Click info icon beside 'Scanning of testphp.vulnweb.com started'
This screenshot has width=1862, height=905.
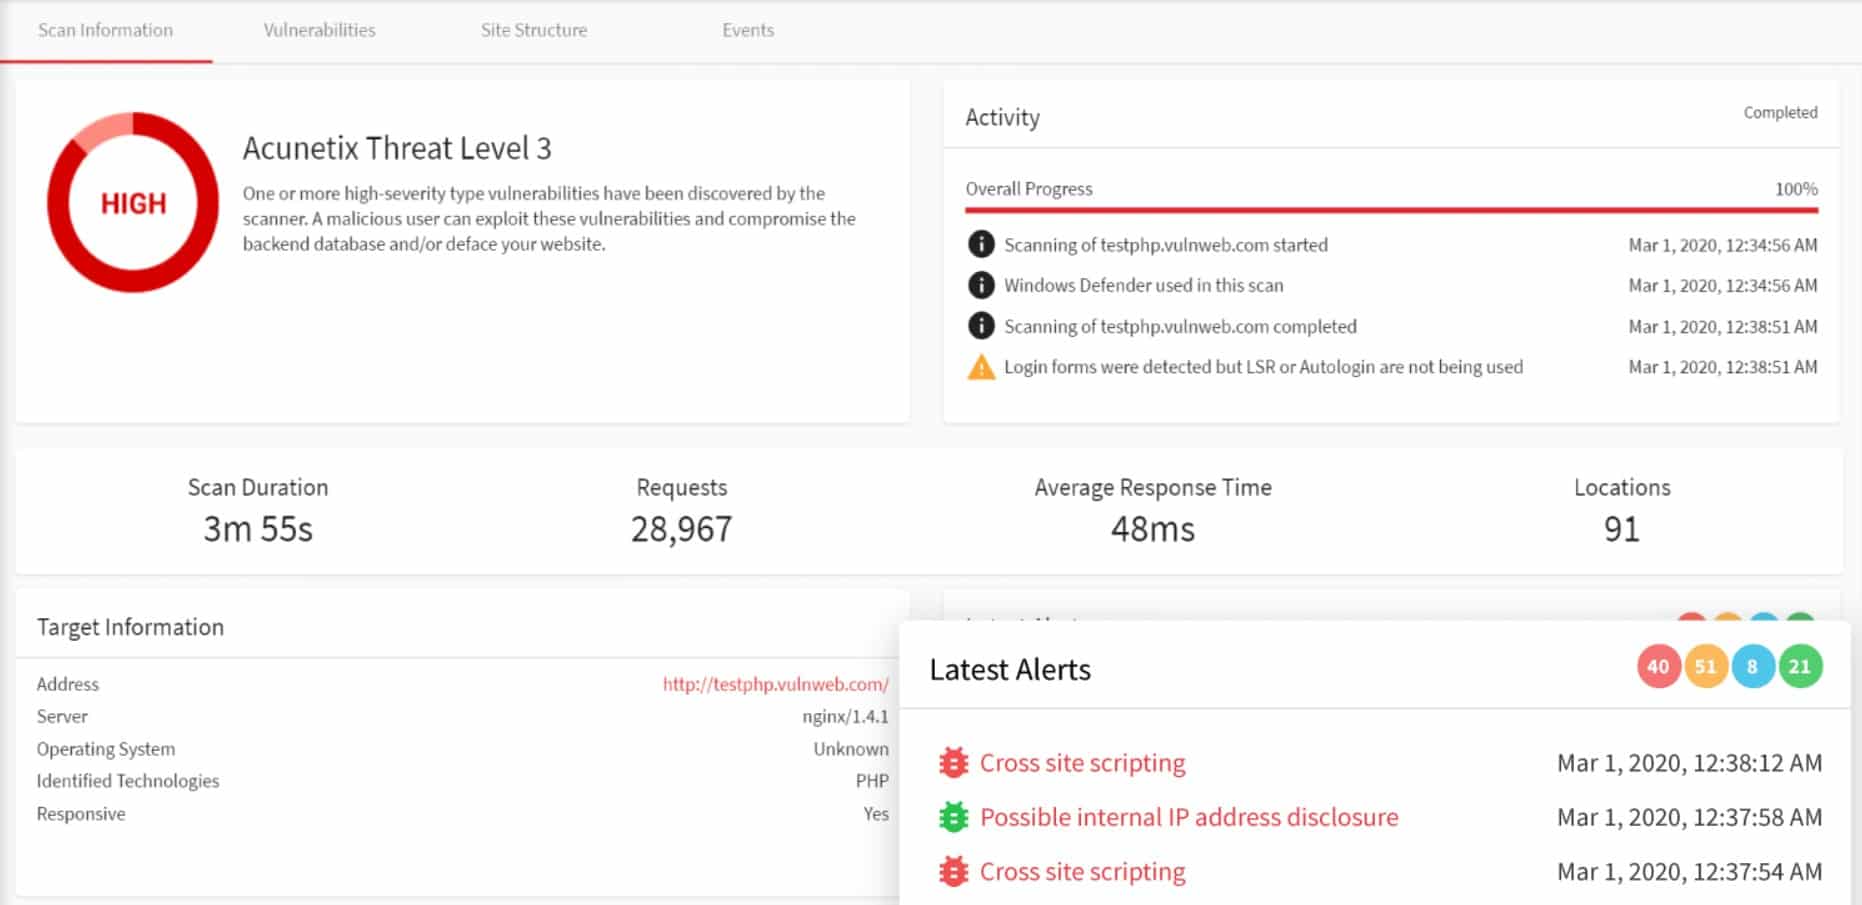[981, 244]
